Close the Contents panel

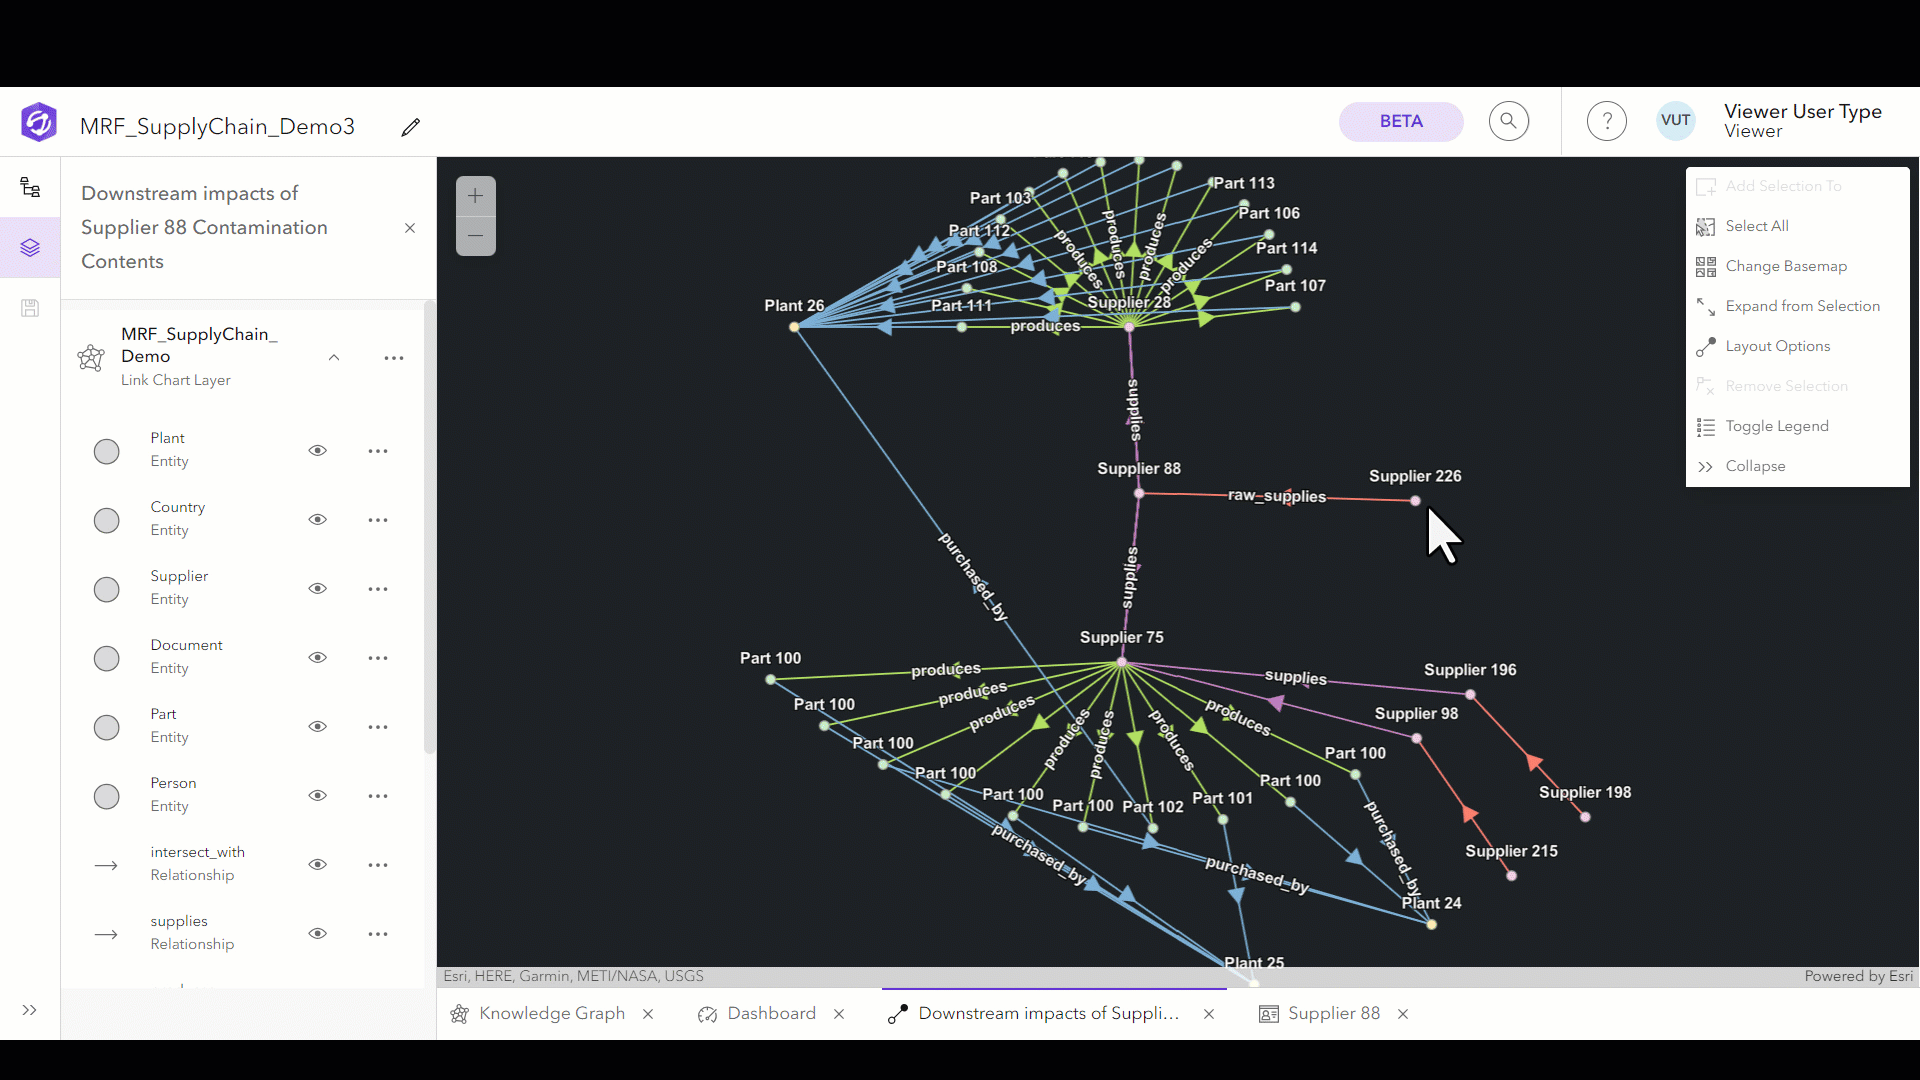[410, 228]
